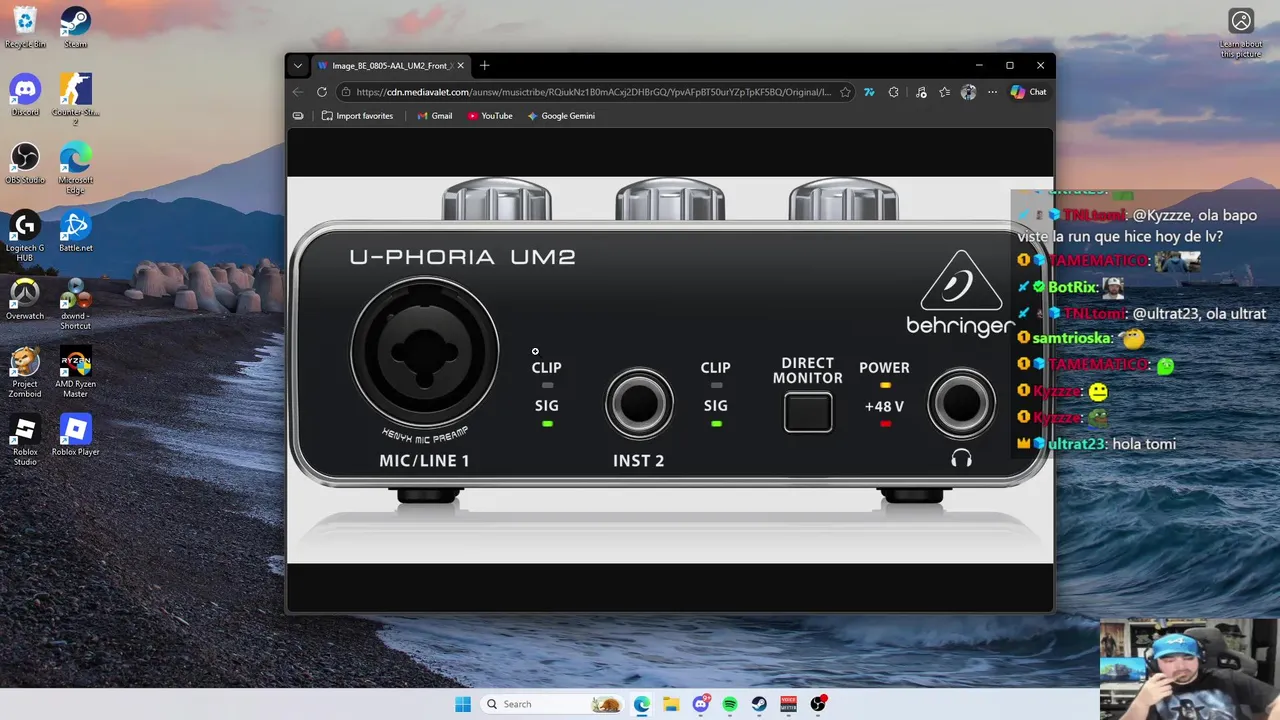Select the Logitech G HUB desktop icon
The width and height of the screenshot is (1280, 720).
point(25,237)
